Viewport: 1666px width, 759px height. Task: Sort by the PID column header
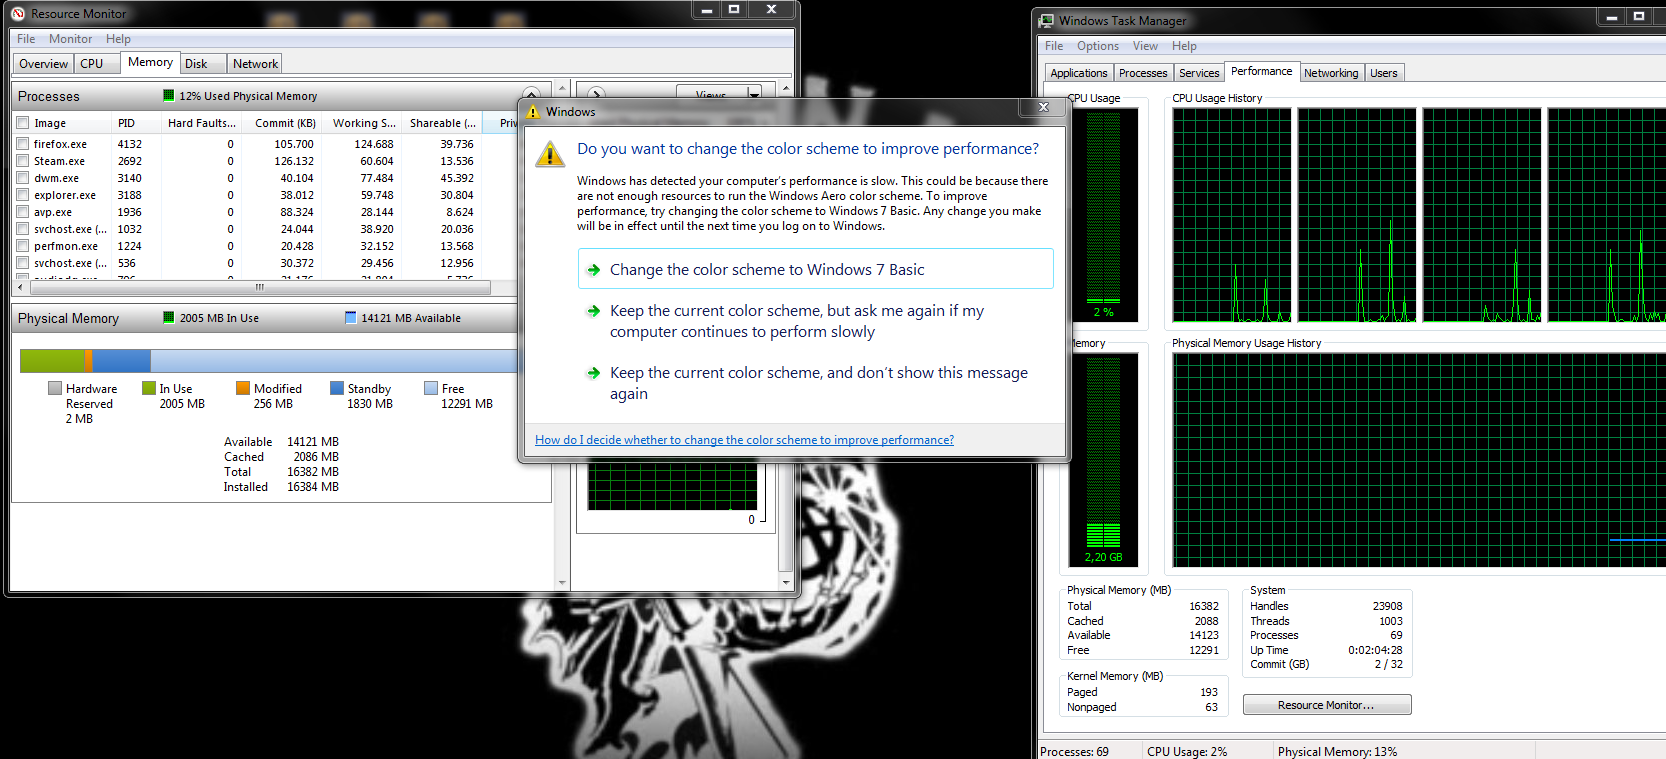tap(137, 123)
